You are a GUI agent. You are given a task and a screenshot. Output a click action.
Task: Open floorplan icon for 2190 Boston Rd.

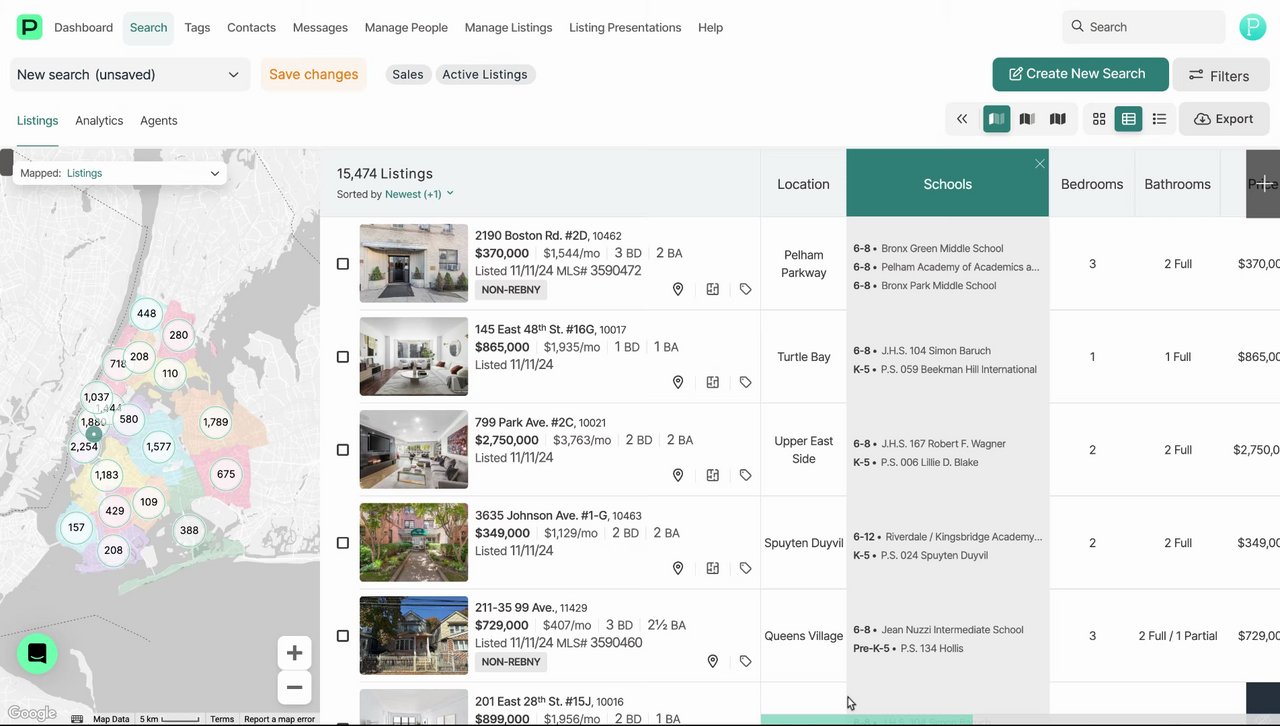pyautogui.click(x=713, y=289)
